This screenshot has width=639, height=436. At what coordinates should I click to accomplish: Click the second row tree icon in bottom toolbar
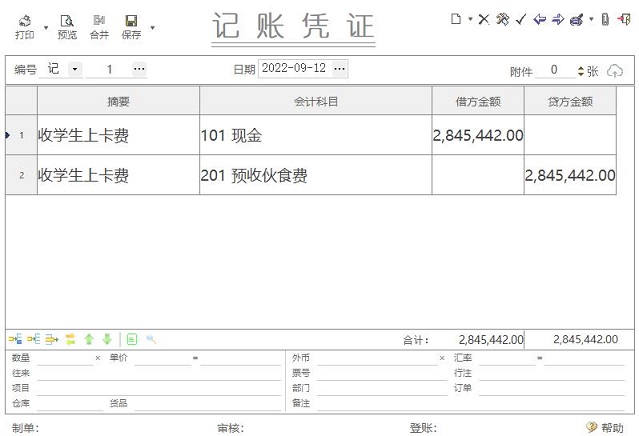[33, 339]
